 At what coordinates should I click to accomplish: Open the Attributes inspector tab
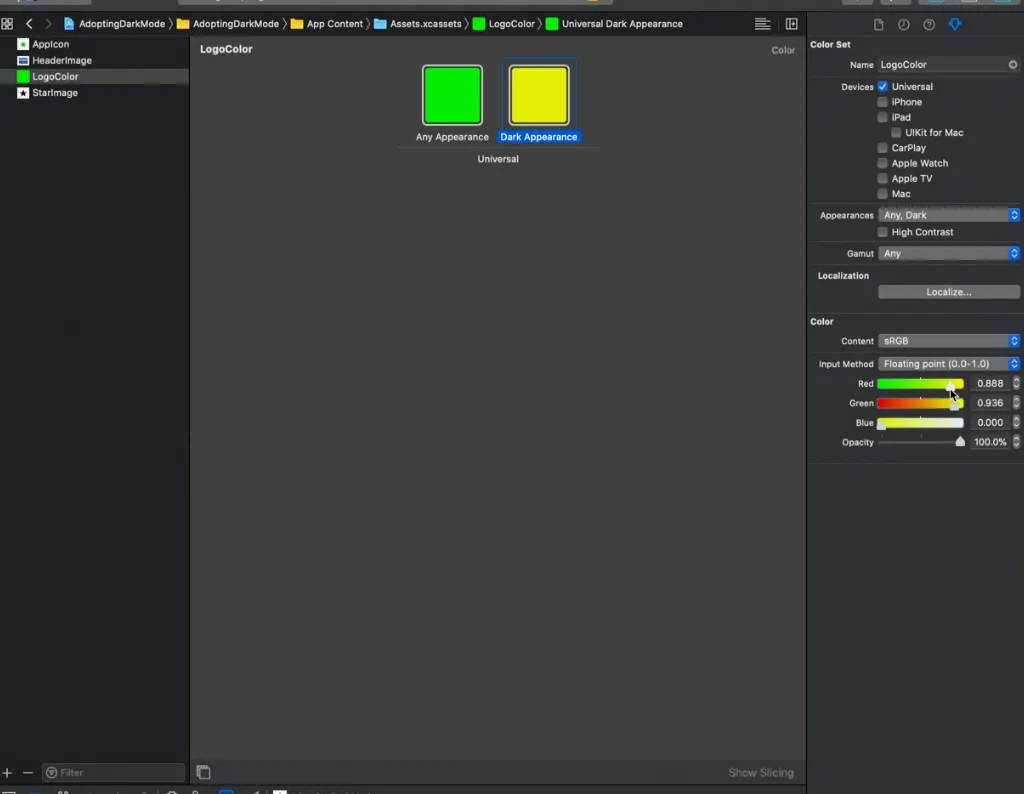pos(955,25)
